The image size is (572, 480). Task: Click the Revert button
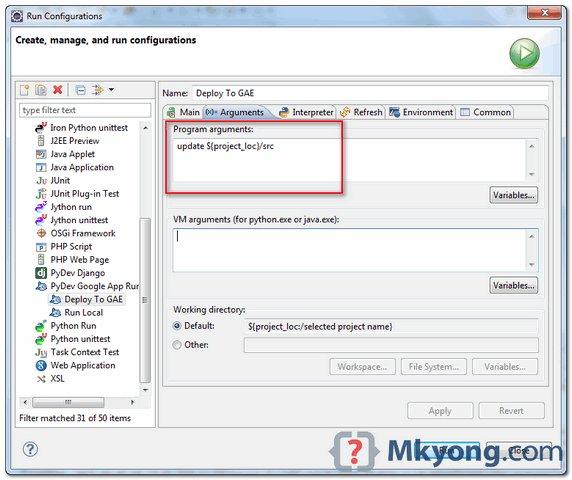tap(511, 411)
